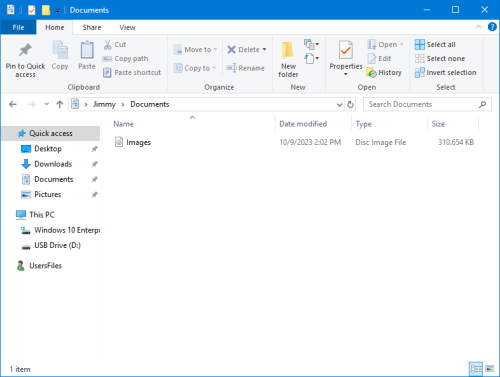Image resolution: width=500 pixels, height=377 pixels.
Task: Open Documents in the navigation pane
Action: pos(54,179)
